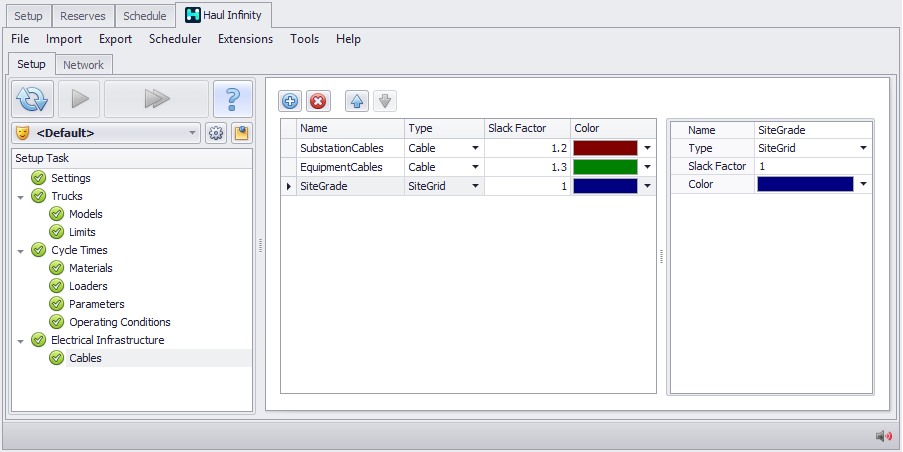903x452 pixels.
Task: Click the green check icon beside Loaders
Action: pos(56,286)
